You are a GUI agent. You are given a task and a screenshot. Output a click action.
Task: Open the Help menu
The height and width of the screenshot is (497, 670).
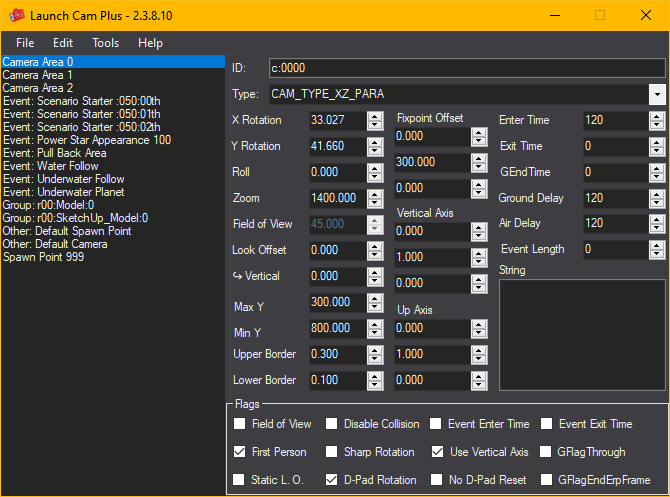coord(150,43)
